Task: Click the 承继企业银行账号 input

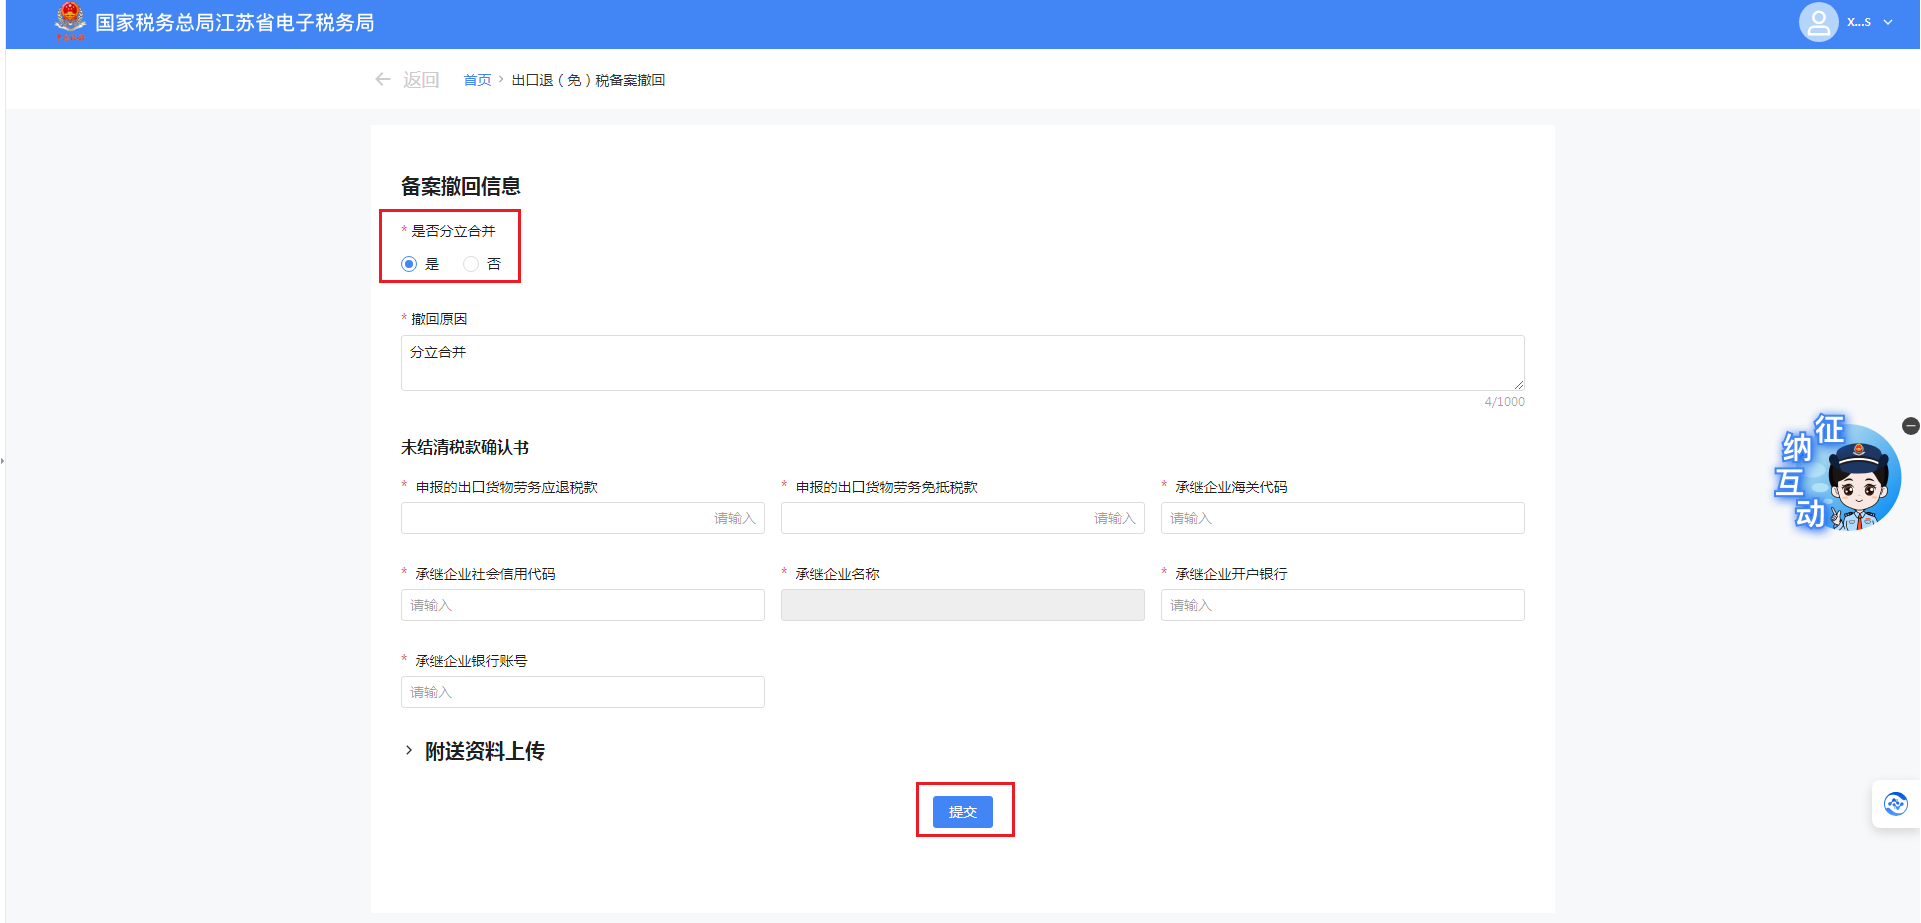Action: [582, 692]
